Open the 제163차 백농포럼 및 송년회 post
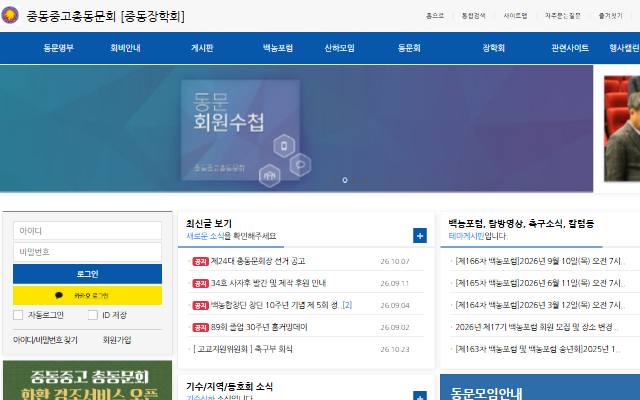 [x=538, y=349]
